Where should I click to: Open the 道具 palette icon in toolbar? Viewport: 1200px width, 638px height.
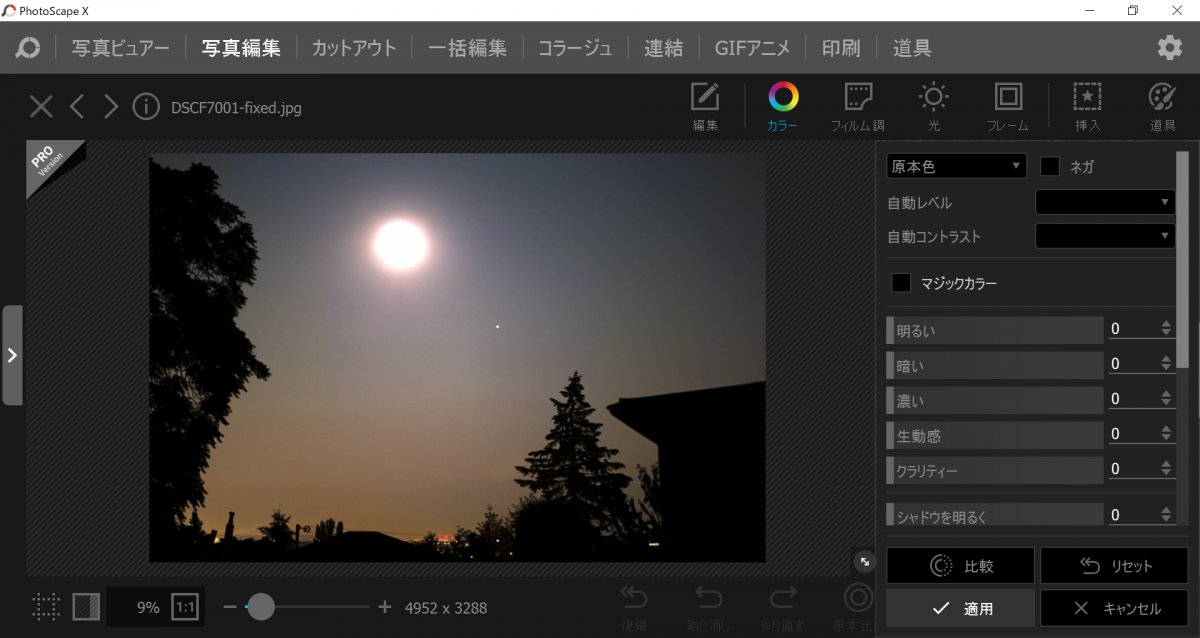coord(1162,98)
